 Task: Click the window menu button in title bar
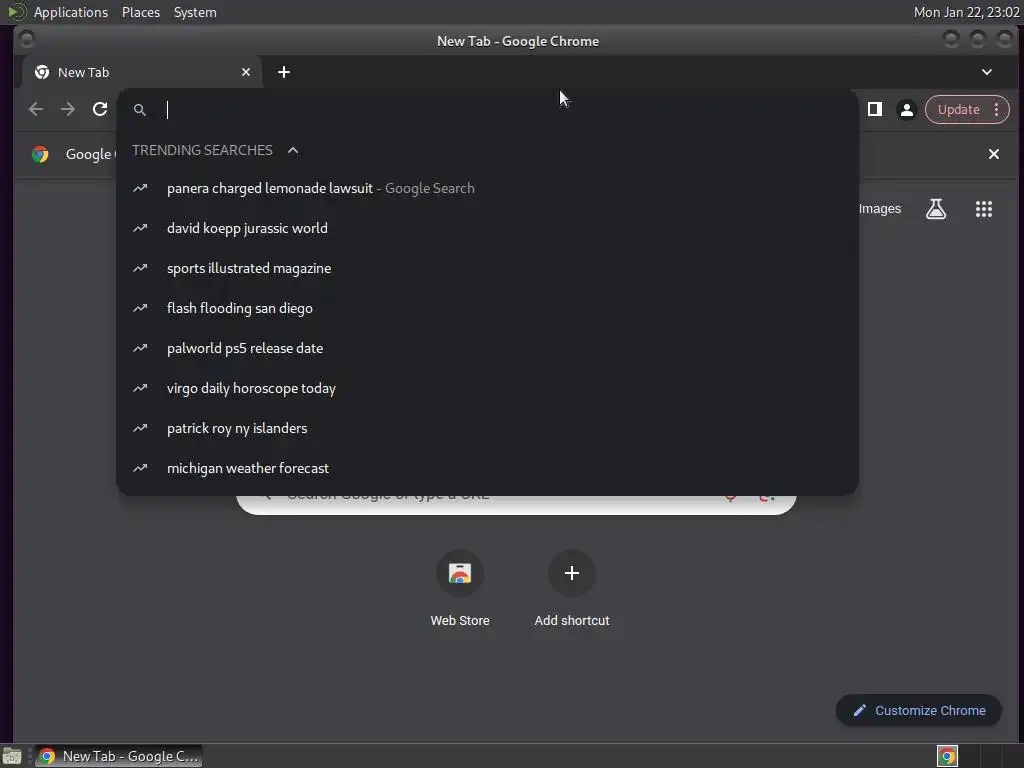[27, 40]
